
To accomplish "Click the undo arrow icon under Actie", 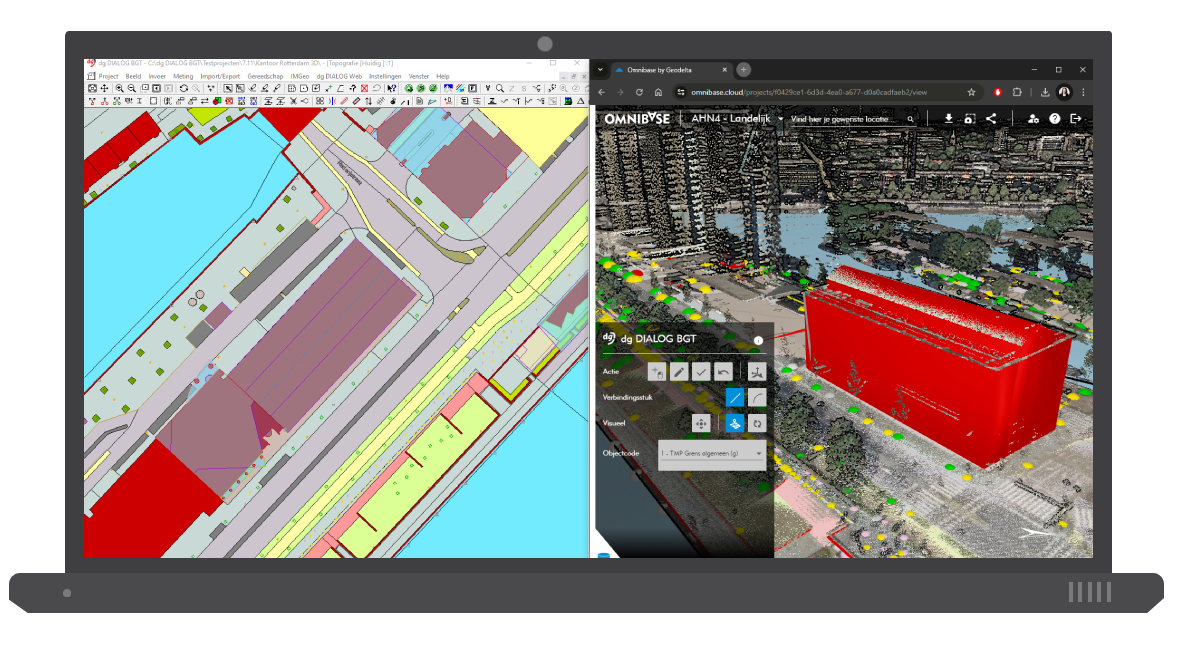I will pyautogui.click(x=722, y=371).
